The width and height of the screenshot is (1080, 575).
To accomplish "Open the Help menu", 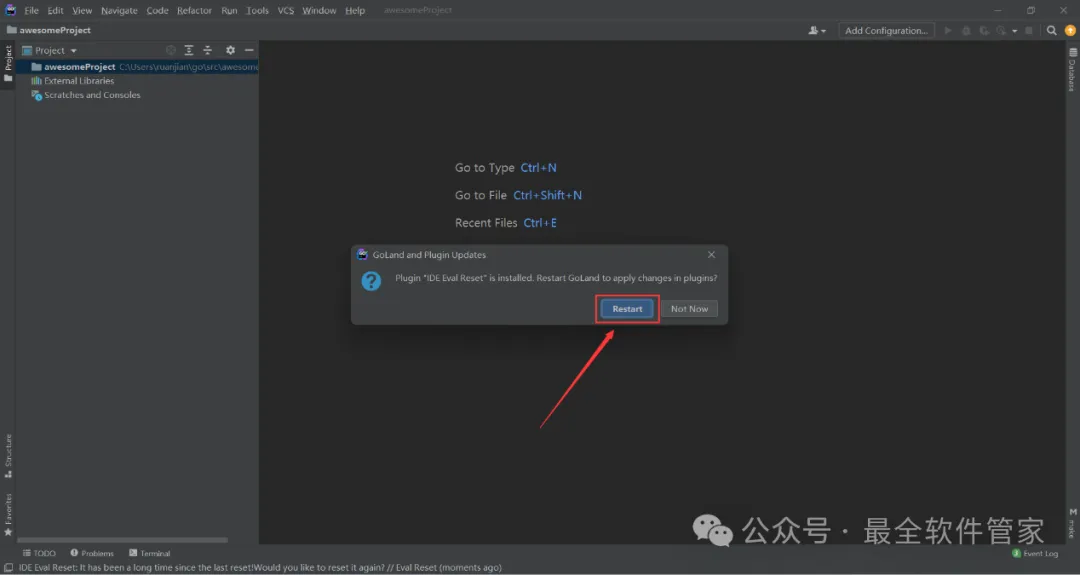I will click(355, 10).
